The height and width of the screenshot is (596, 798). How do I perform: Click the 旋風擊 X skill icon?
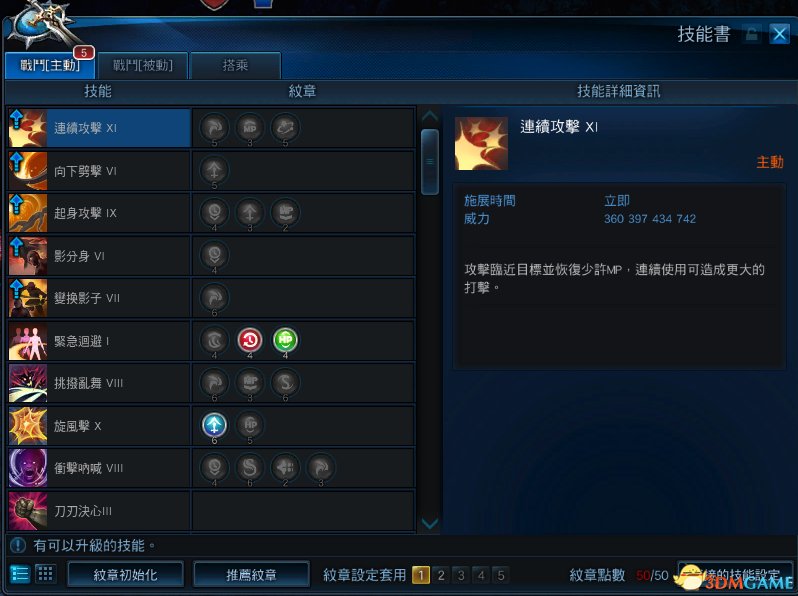(28, 426)
